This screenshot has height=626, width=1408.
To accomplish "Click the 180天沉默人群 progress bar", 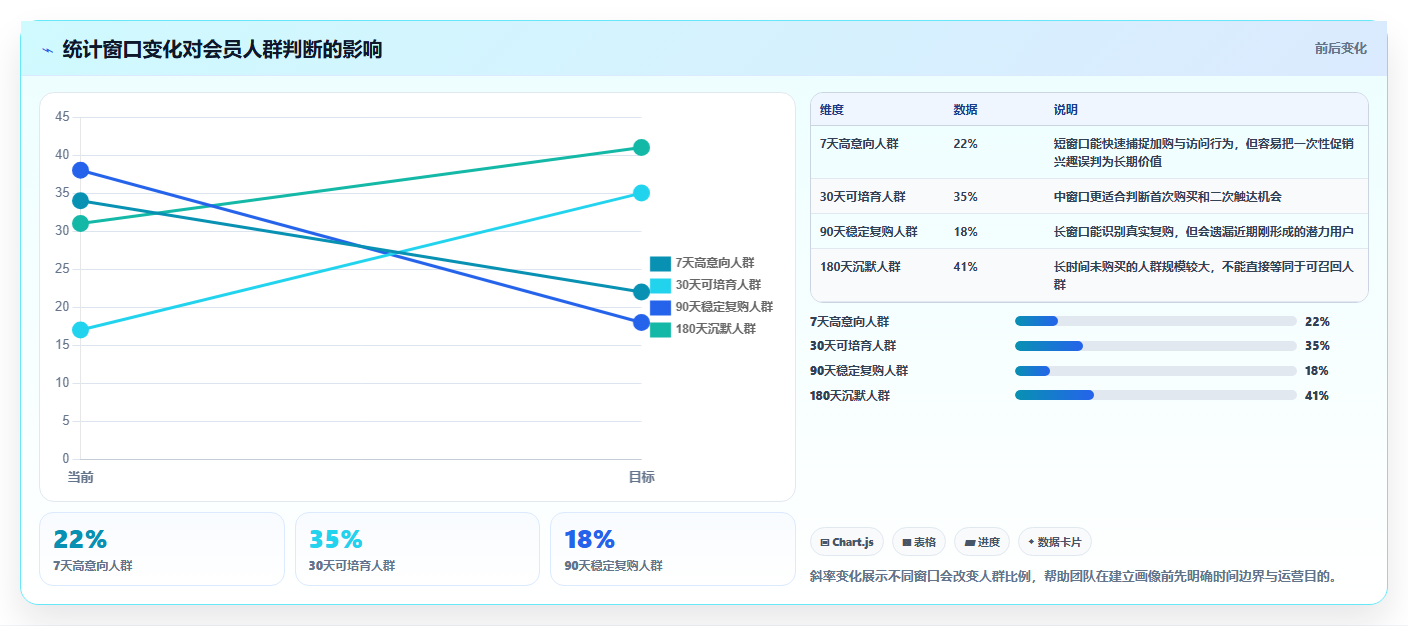I will coord(1155,395).
